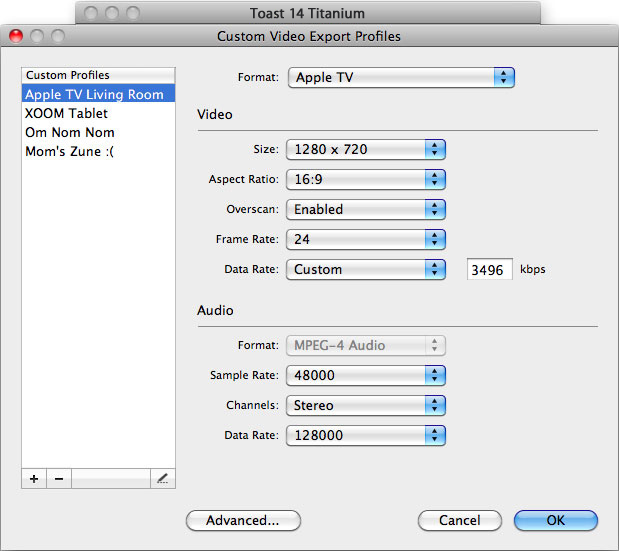This screenshot has height=551, width=619.
Task: Click the minus icon to remove profile
Action: tap(58, 479)
